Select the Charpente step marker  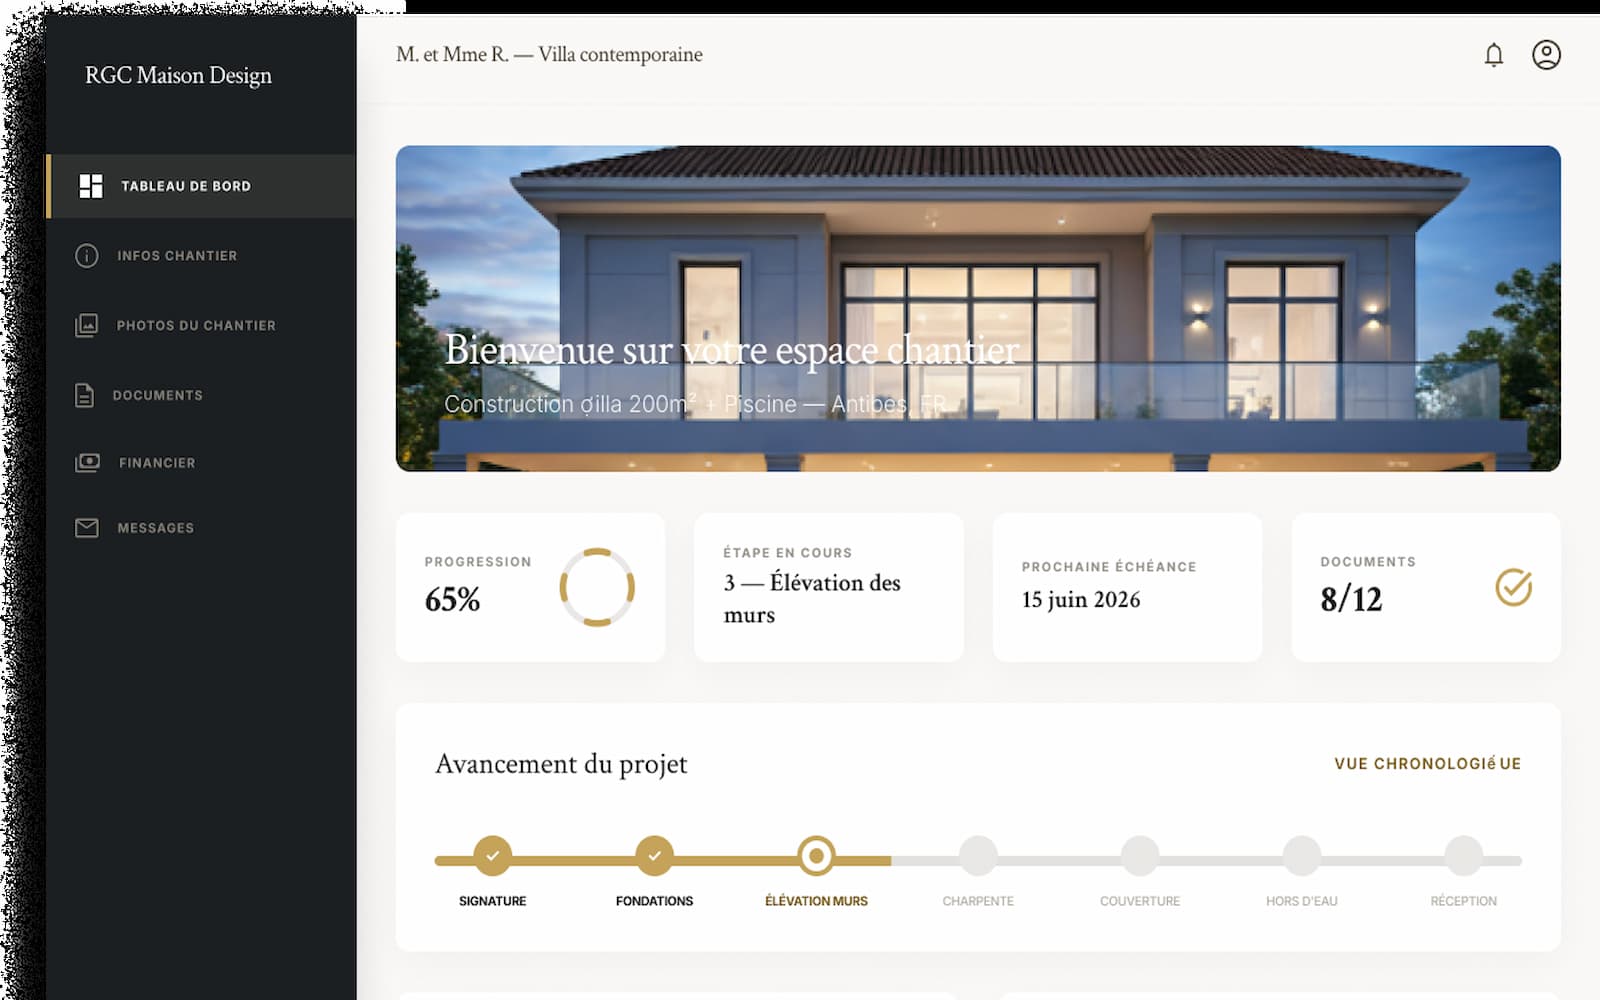pos(978,856)
